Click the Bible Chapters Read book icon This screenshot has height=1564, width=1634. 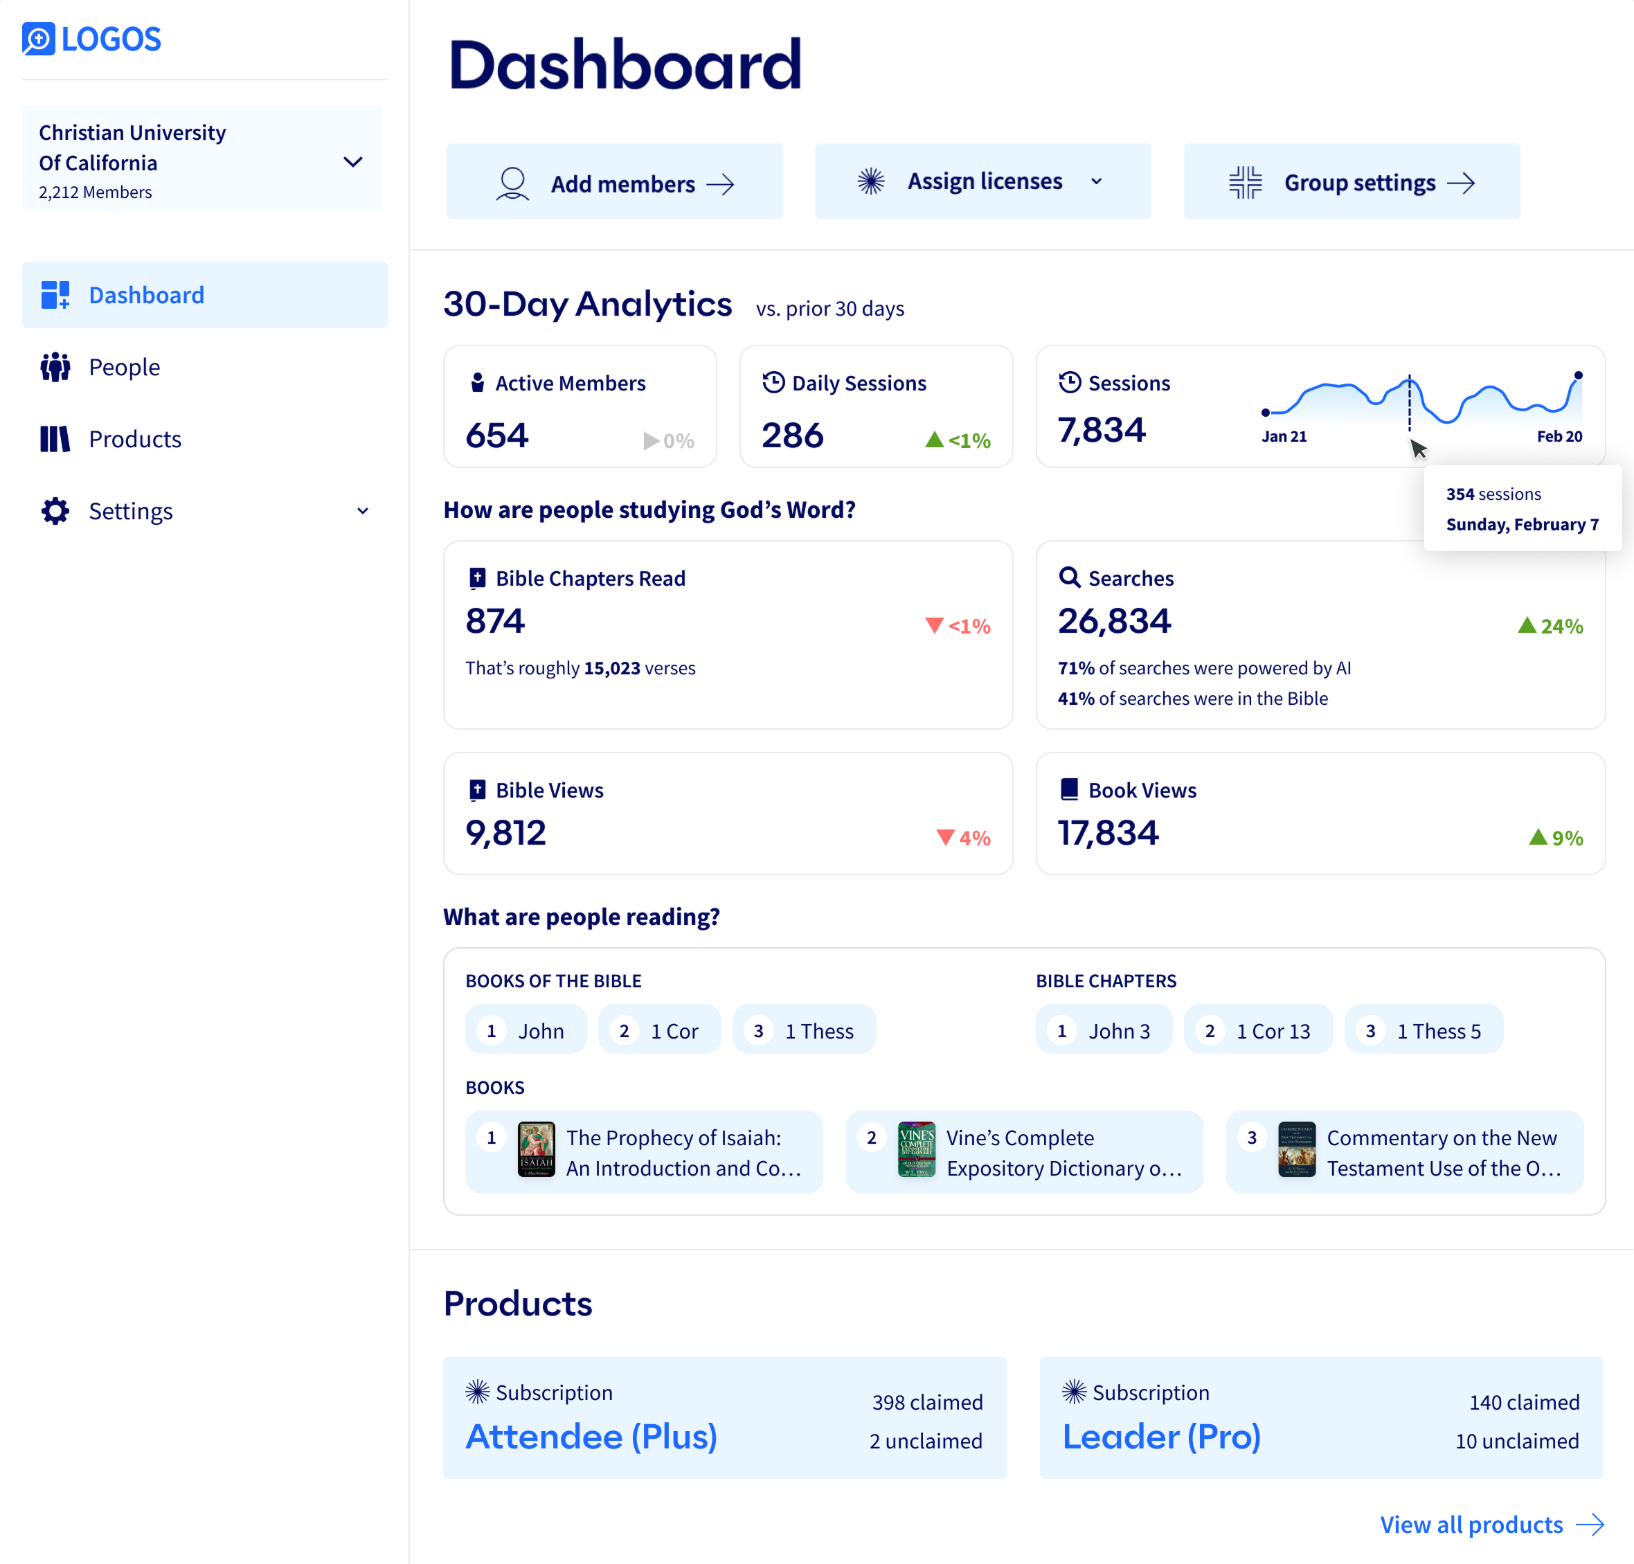pos(478,578)
